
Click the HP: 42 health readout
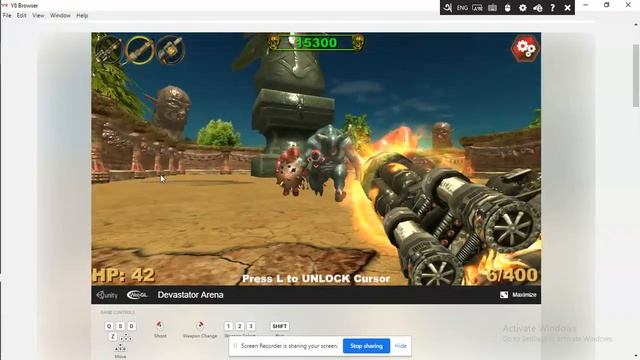[x=124, y=275]
